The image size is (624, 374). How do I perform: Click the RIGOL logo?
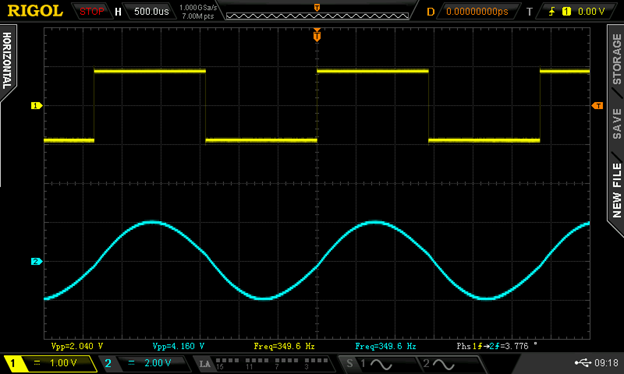pyautogui.click(x=35, y=11)
